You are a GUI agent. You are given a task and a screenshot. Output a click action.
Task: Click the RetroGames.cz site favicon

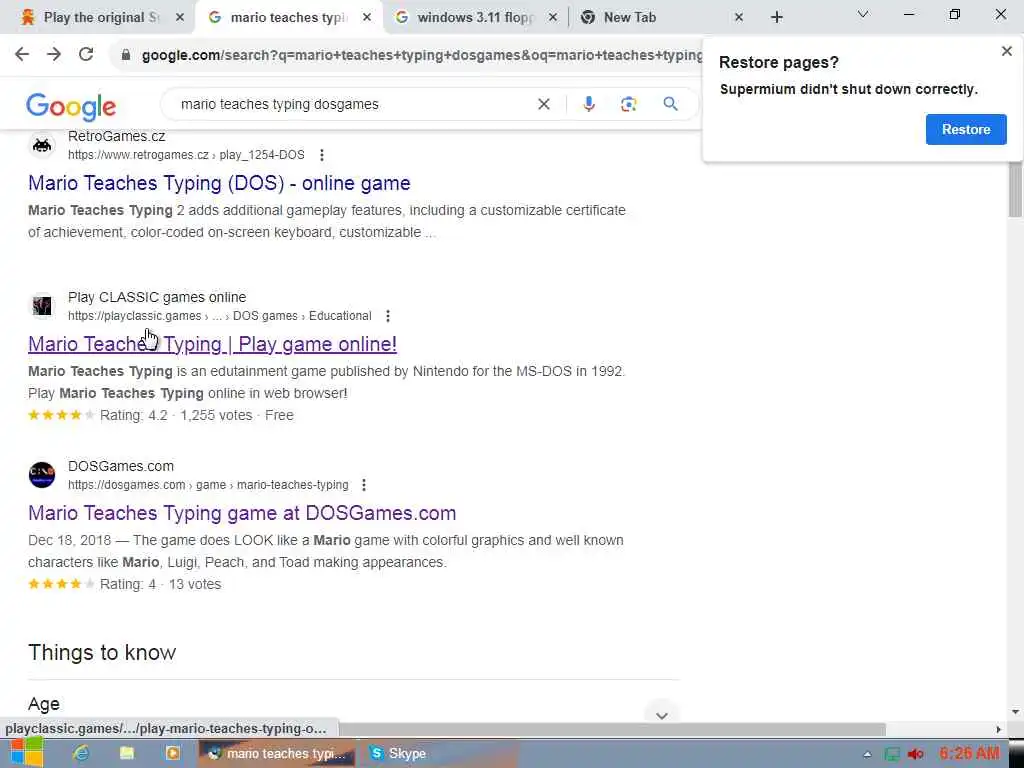coord(42,145)
